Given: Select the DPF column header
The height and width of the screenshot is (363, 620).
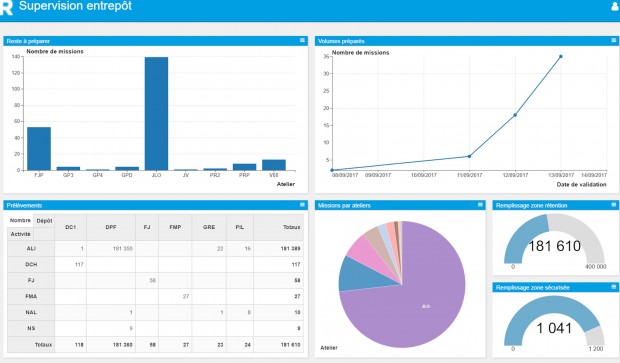Looking at the screenshot, I should point(111,227).
